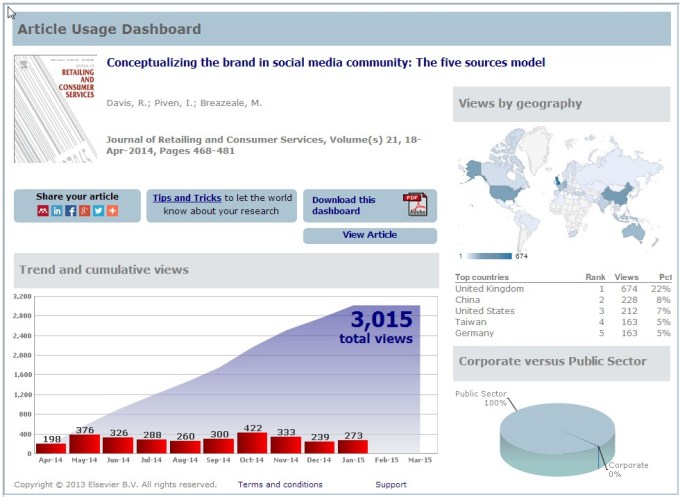Share article on LinkedIn

[x=57, y=211]
